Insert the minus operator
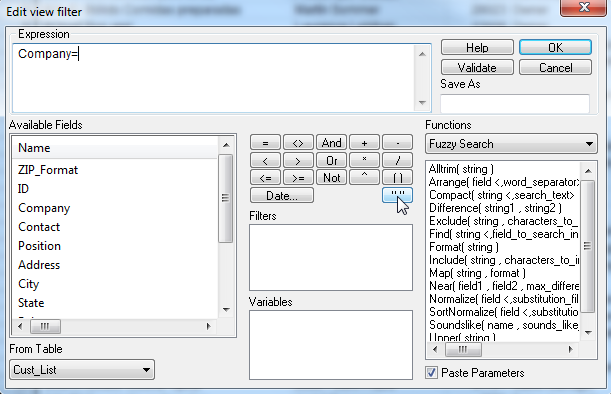Screen dimensions: 611x394 397,143
